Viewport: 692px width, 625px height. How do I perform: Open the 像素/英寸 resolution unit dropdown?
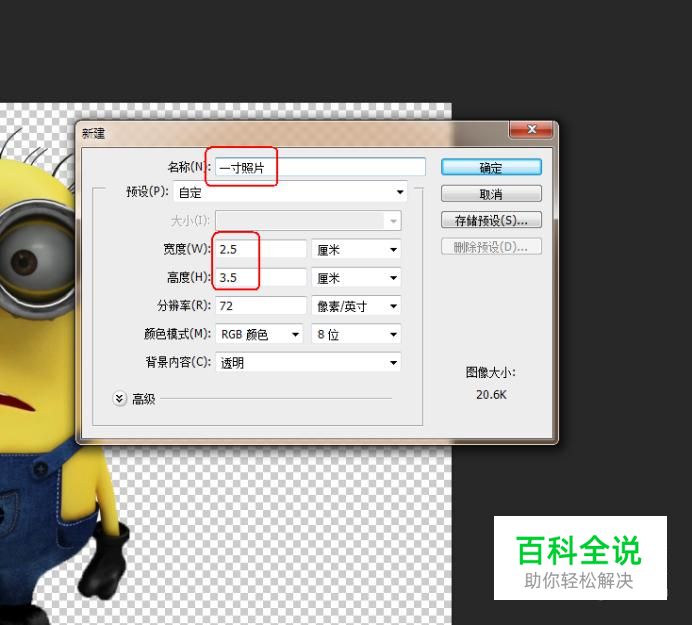click(x=356, y=306)
